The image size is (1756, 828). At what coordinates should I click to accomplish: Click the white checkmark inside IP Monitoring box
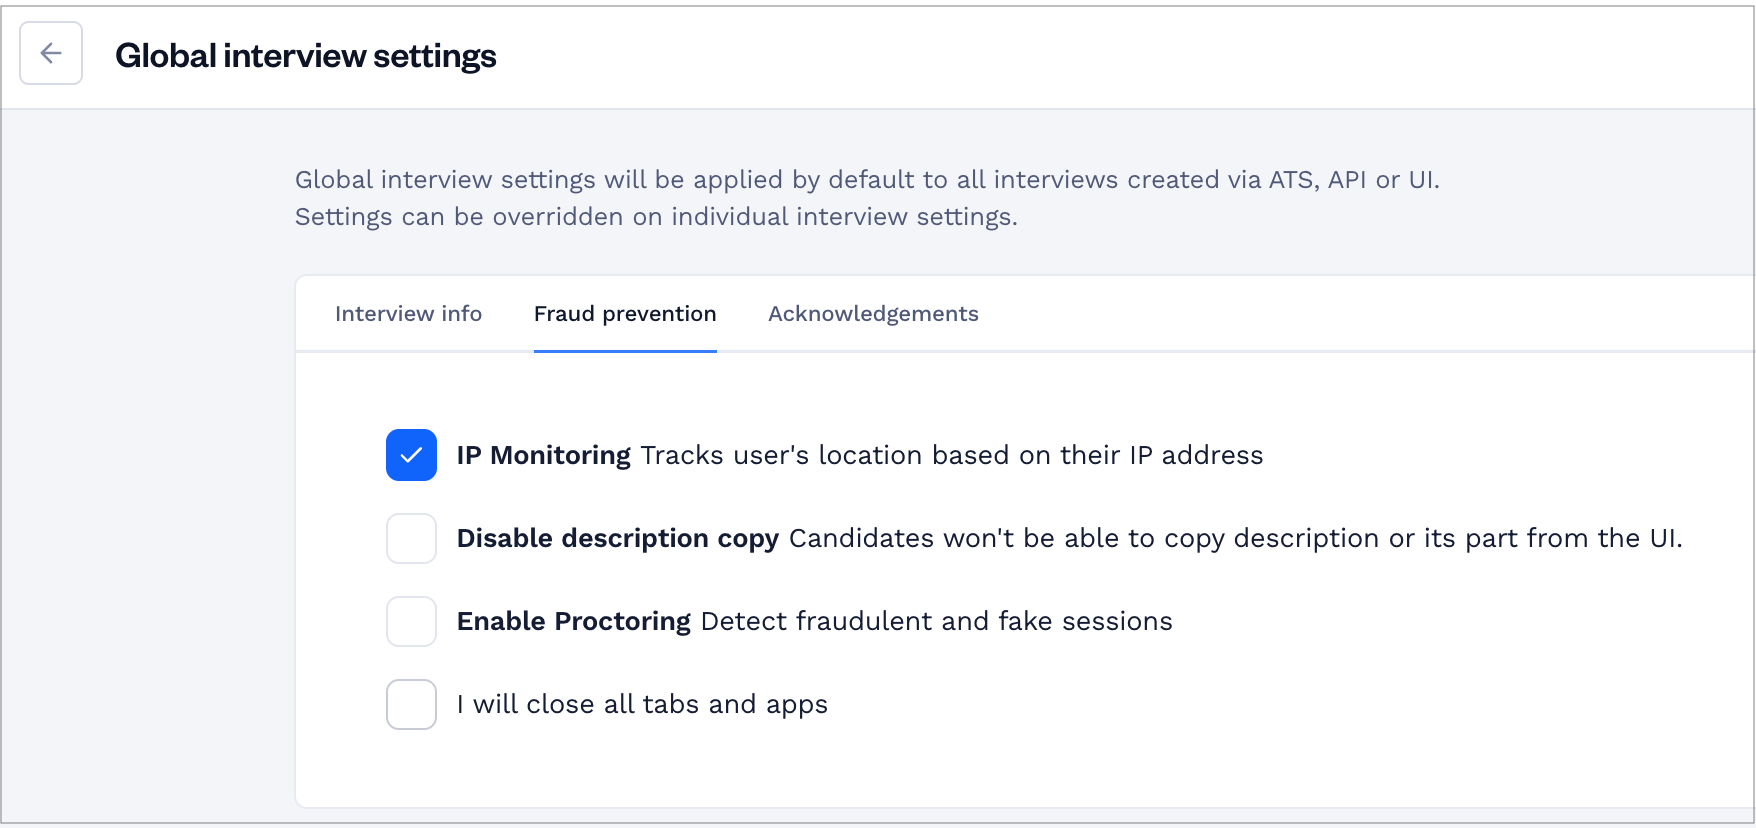(x=411, y=456)
